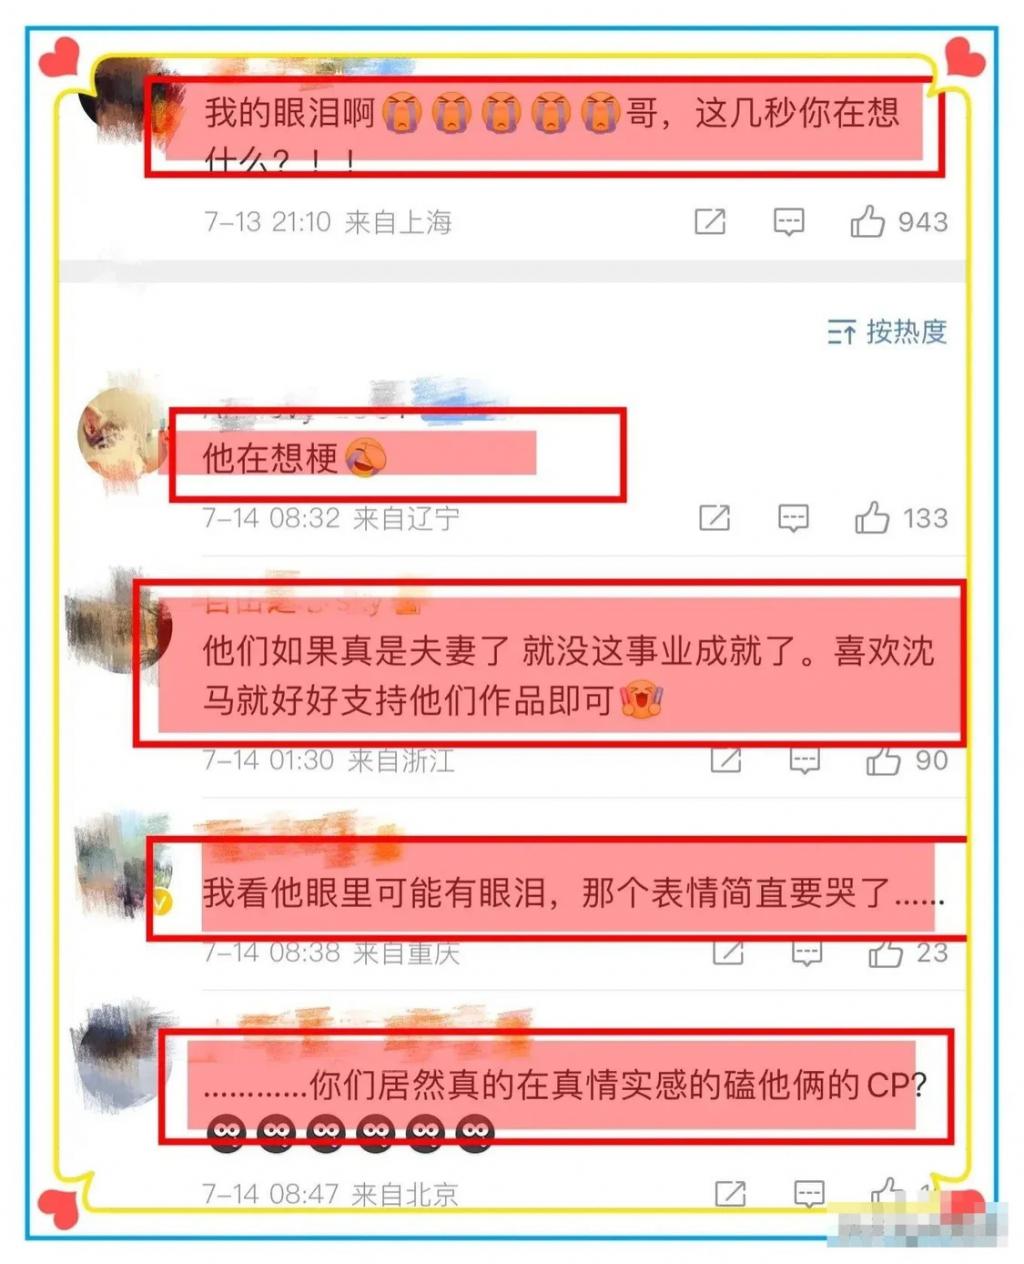Forward the comment from 北京
This screenshot has width=1024, height=1264.
(731, 1193)
